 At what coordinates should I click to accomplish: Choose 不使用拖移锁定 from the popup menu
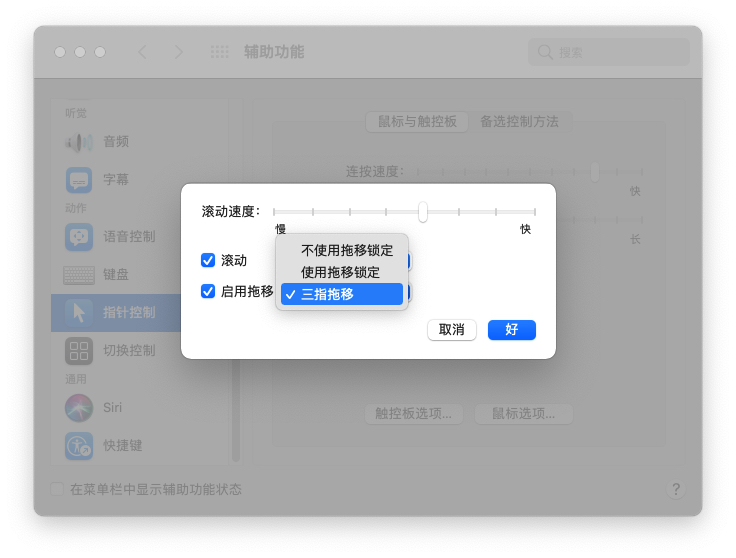pos(342,250)
